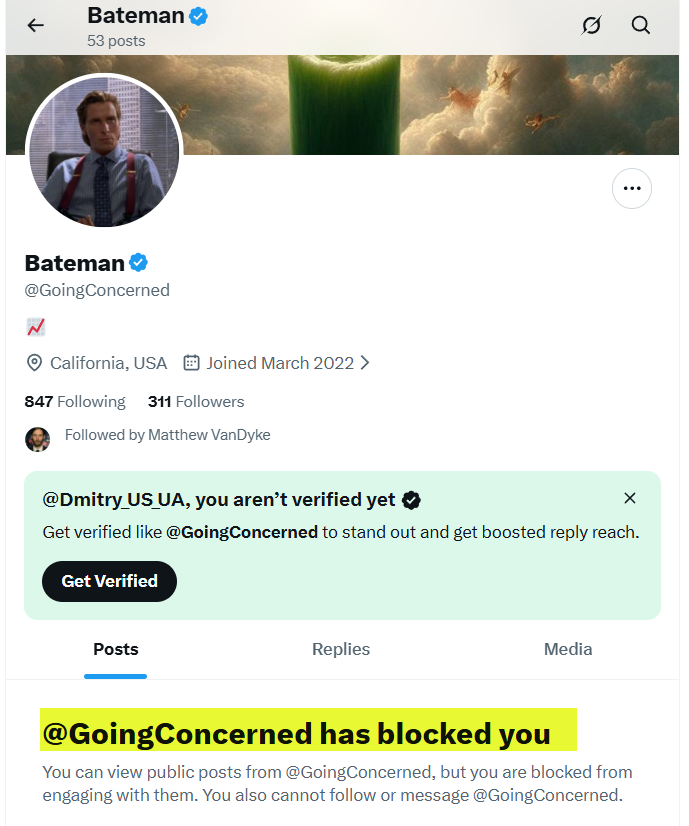Click the California location pin icon
This screenshot has height=826, width=689.
point(34,363)
